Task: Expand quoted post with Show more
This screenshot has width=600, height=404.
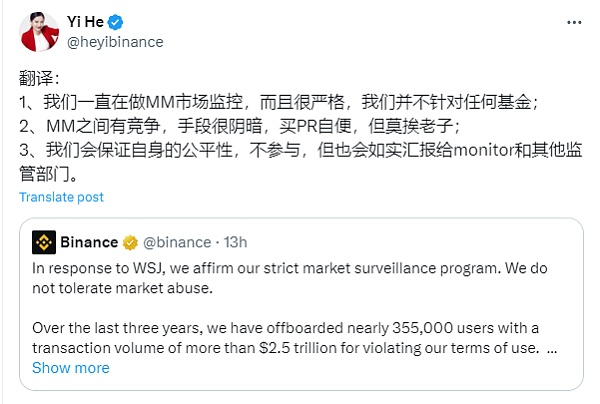Action: [x=70, y=367]
